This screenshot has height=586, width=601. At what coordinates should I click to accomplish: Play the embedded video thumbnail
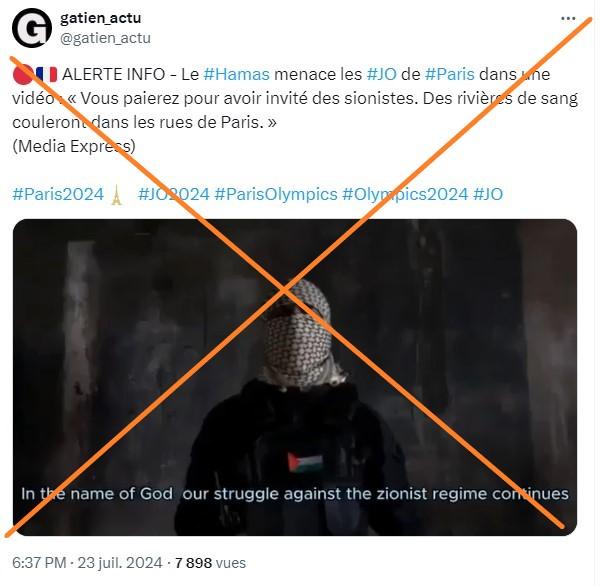pos(295,377)
